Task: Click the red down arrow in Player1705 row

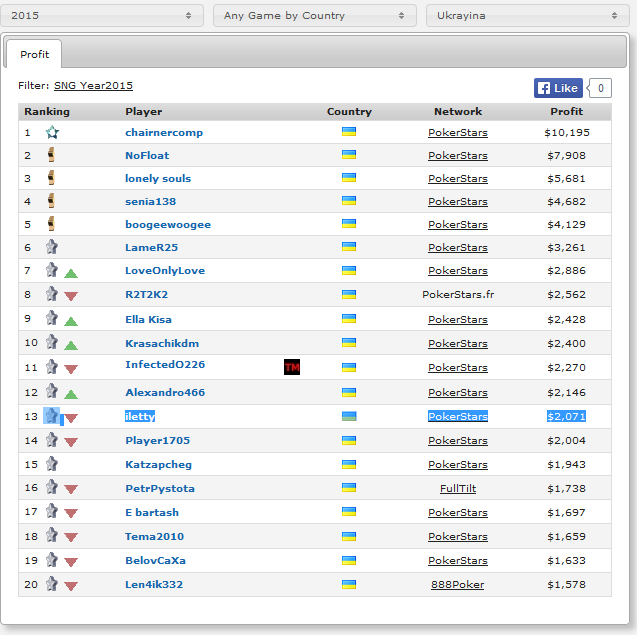Action: coord(71,442)
